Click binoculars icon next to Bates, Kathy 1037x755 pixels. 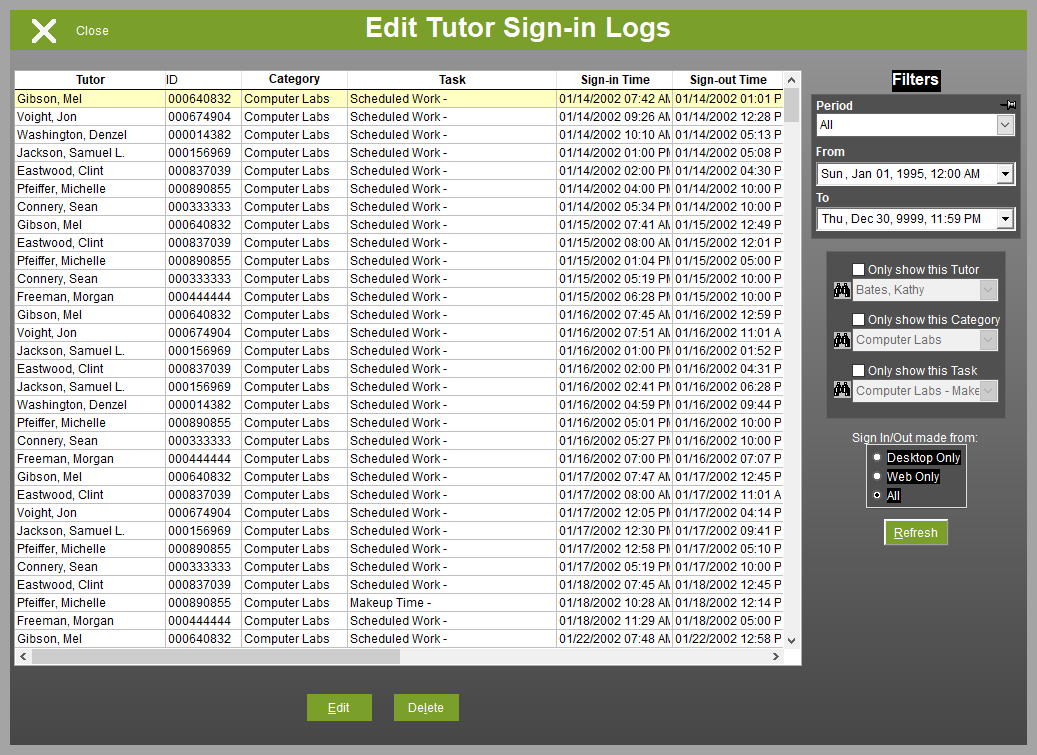842,290
